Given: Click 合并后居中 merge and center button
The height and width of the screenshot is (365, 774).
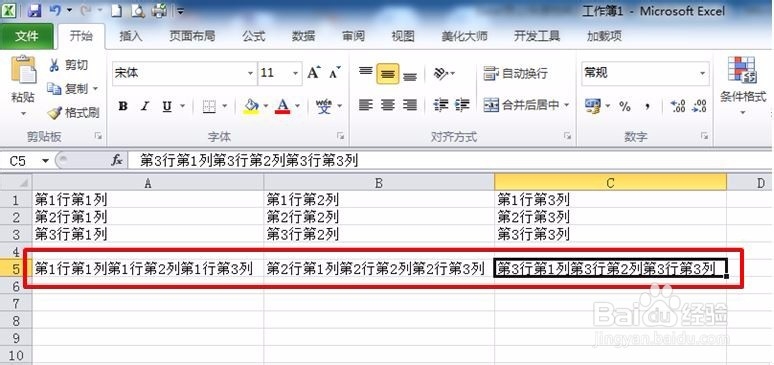Looking at the screenshot, I should coord(521,105).
